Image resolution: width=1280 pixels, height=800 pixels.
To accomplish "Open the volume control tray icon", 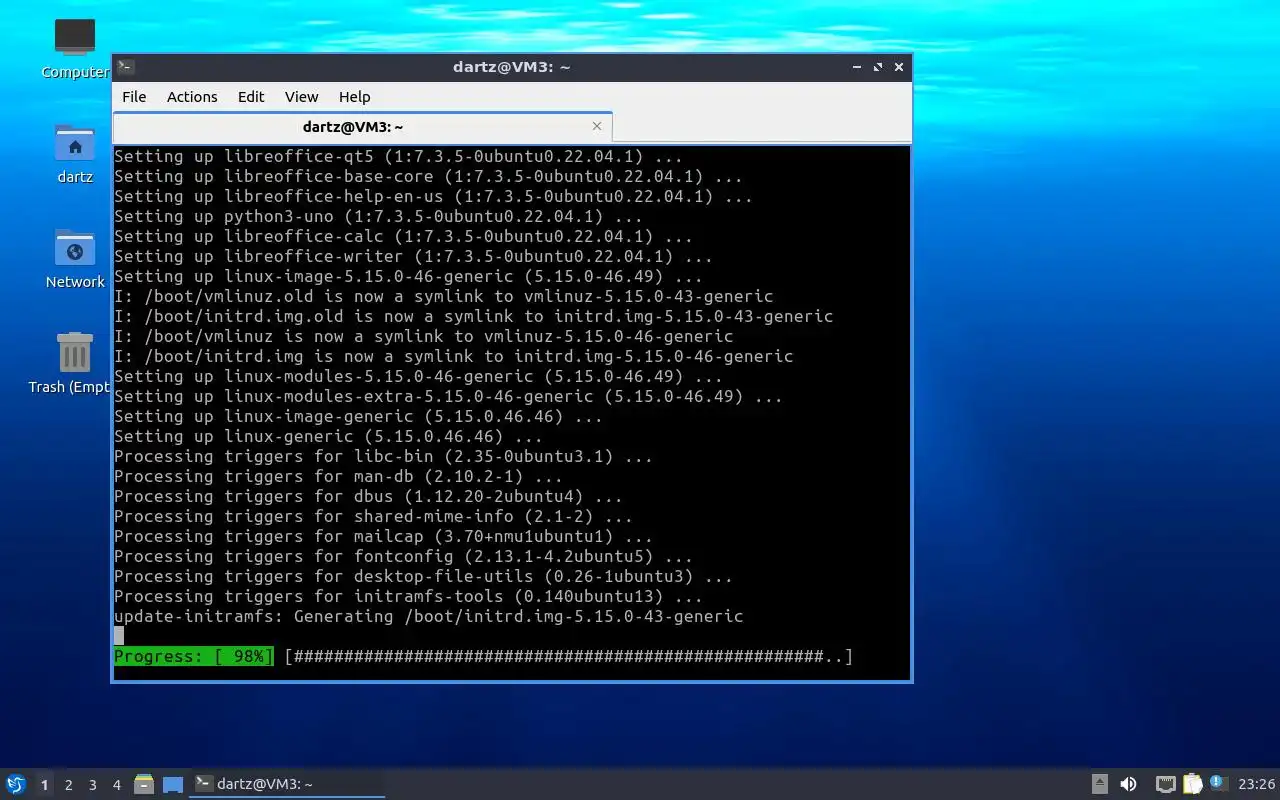I will click(x=1128, y=784).
